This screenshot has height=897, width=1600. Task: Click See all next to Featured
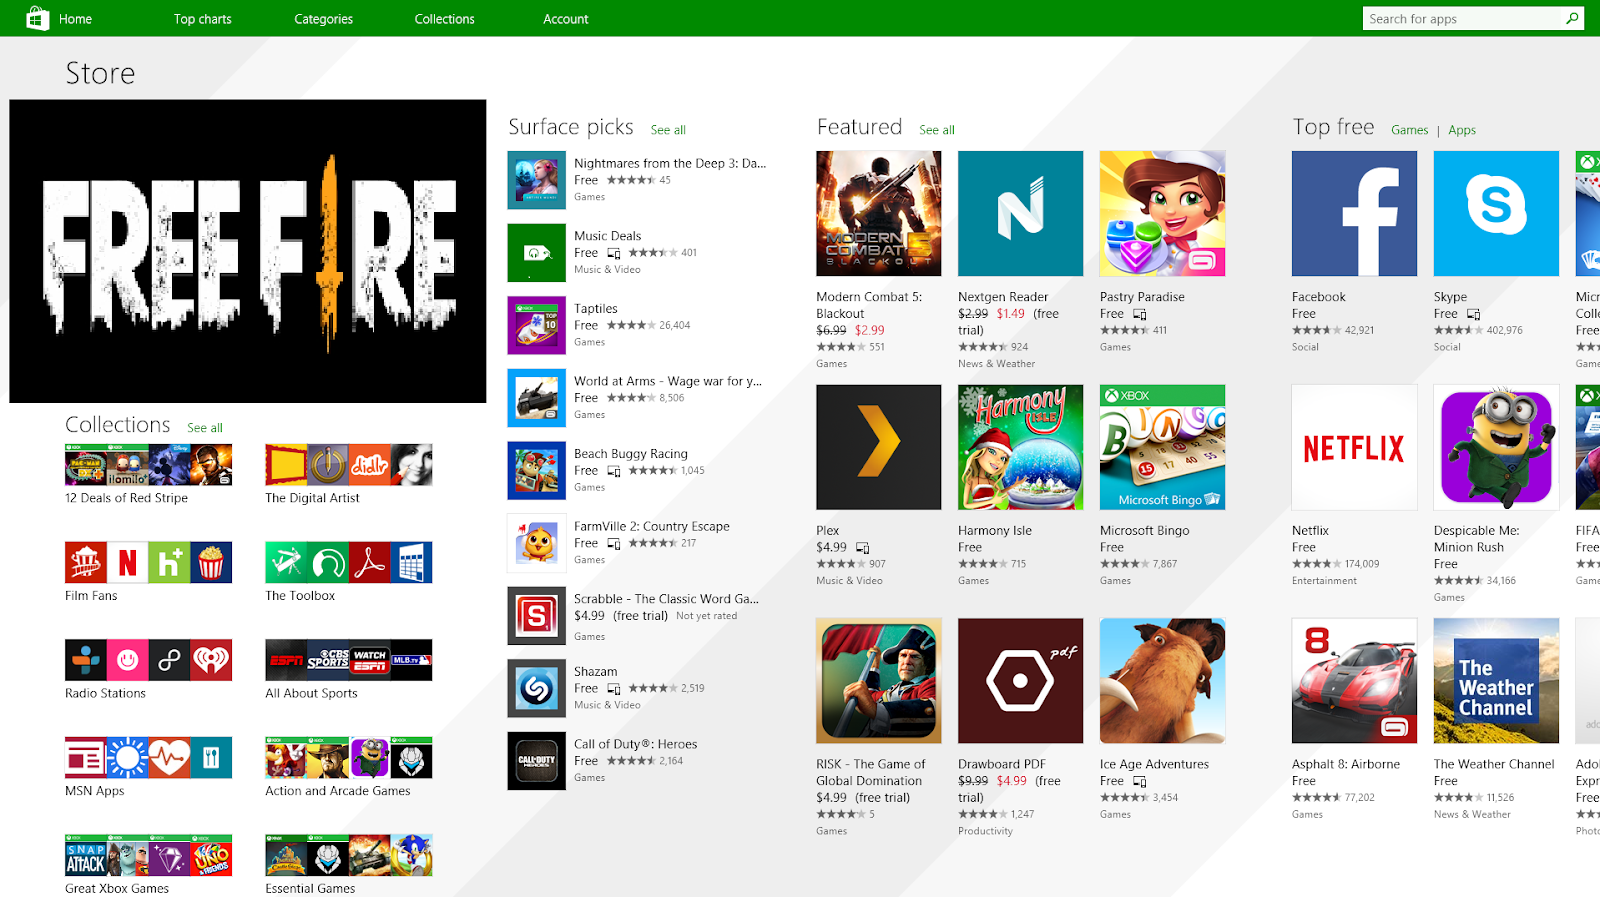(x=937, y=130)
